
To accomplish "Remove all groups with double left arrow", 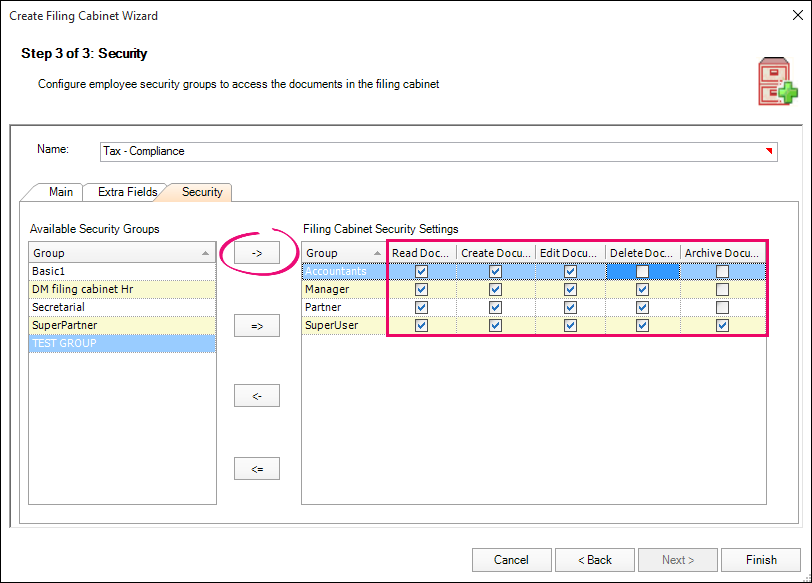I will [256, 468].
